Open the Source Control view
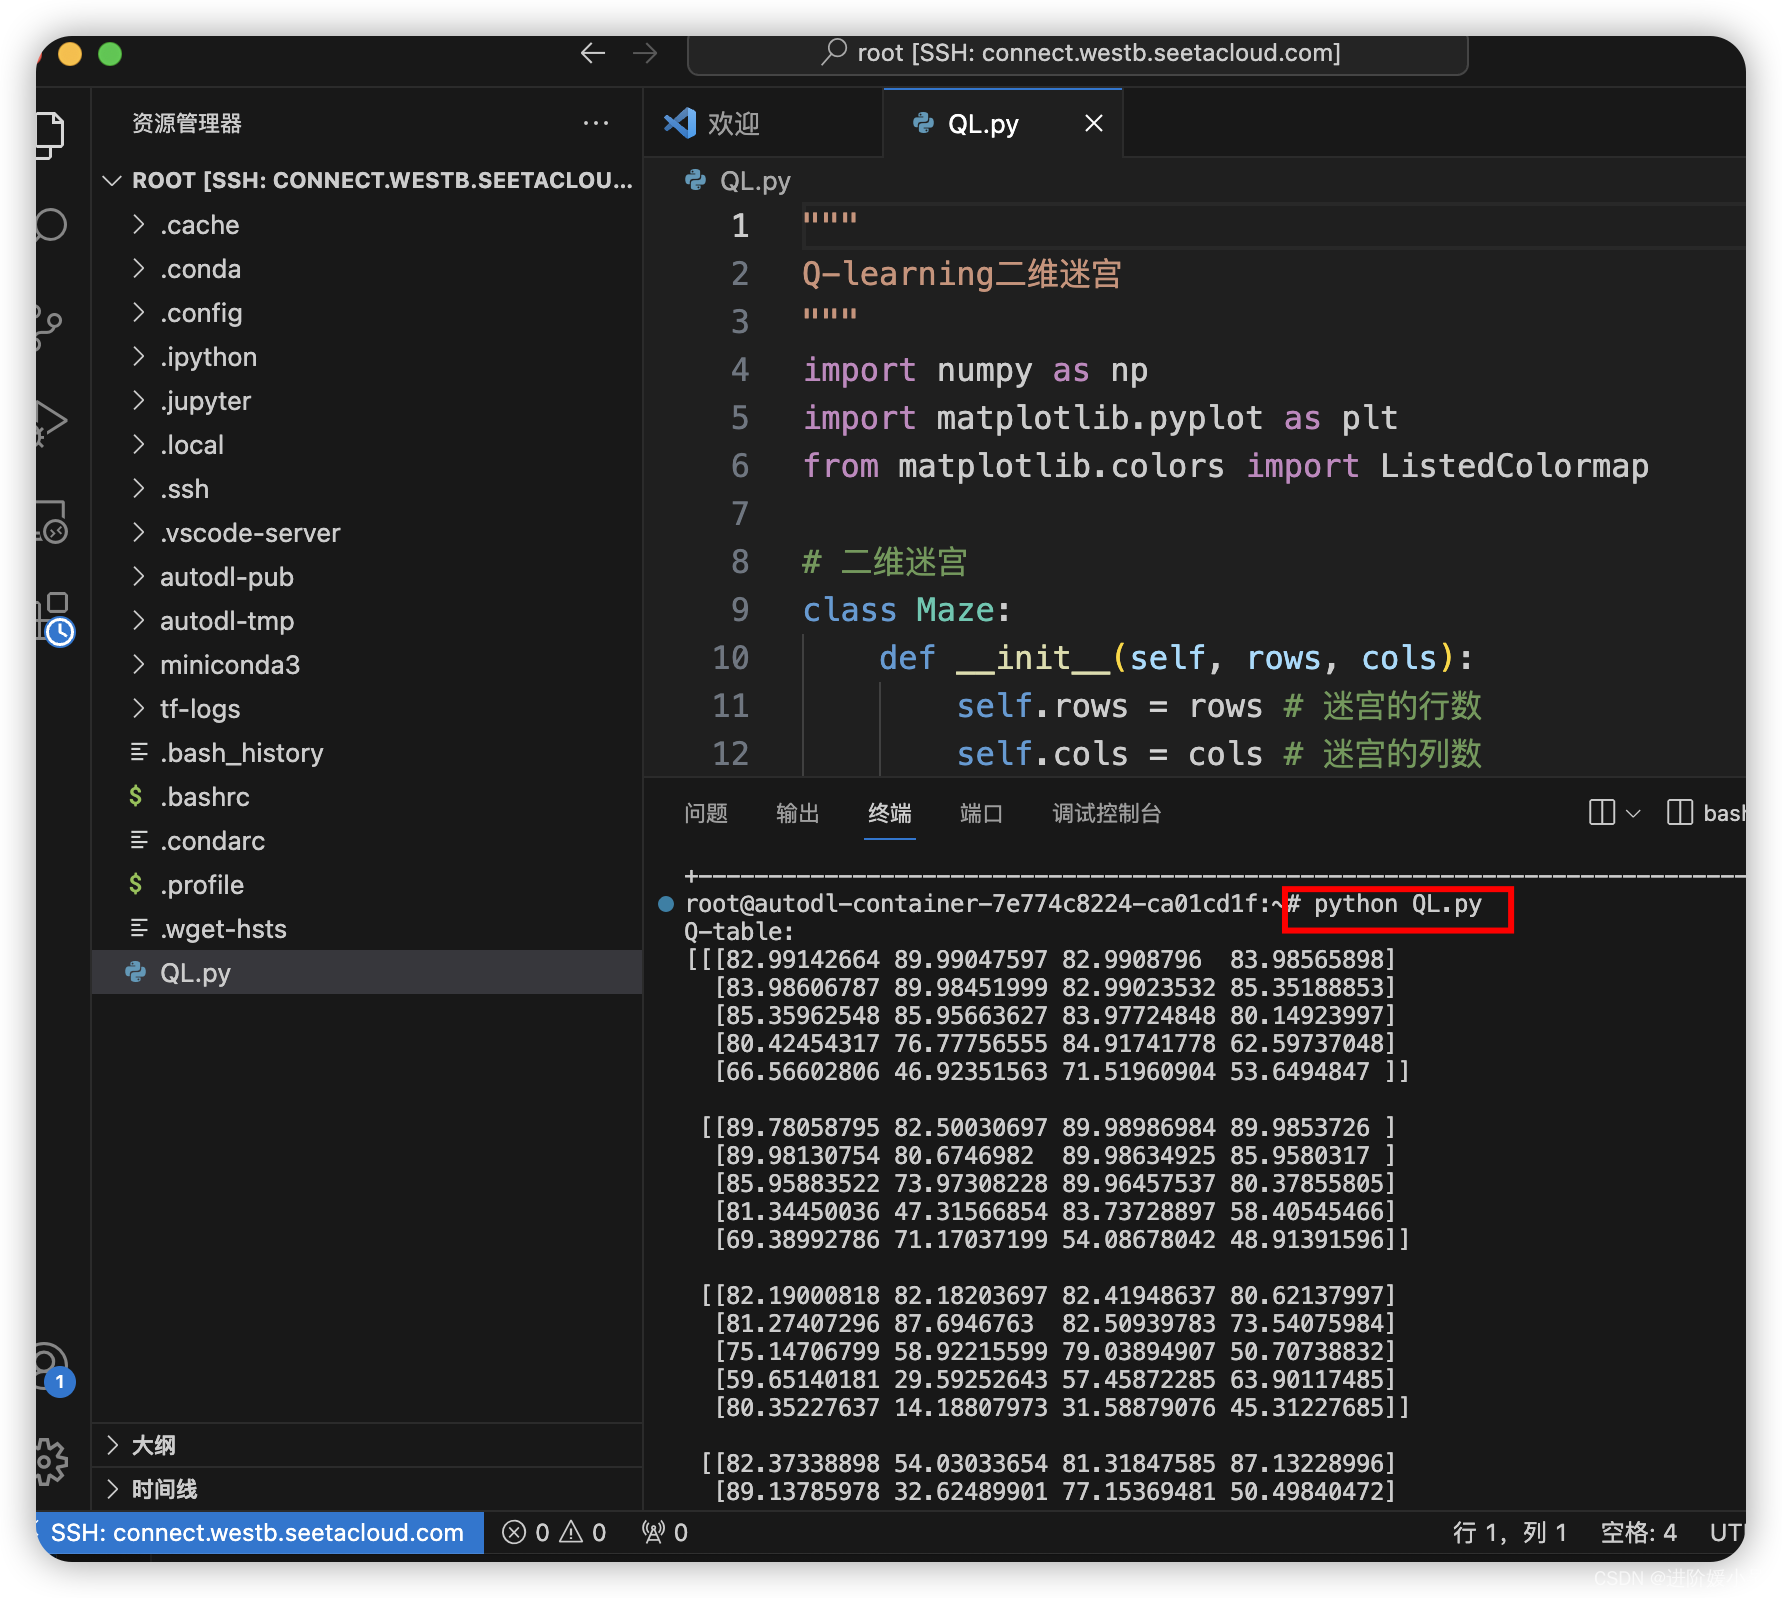 [48, 327]
